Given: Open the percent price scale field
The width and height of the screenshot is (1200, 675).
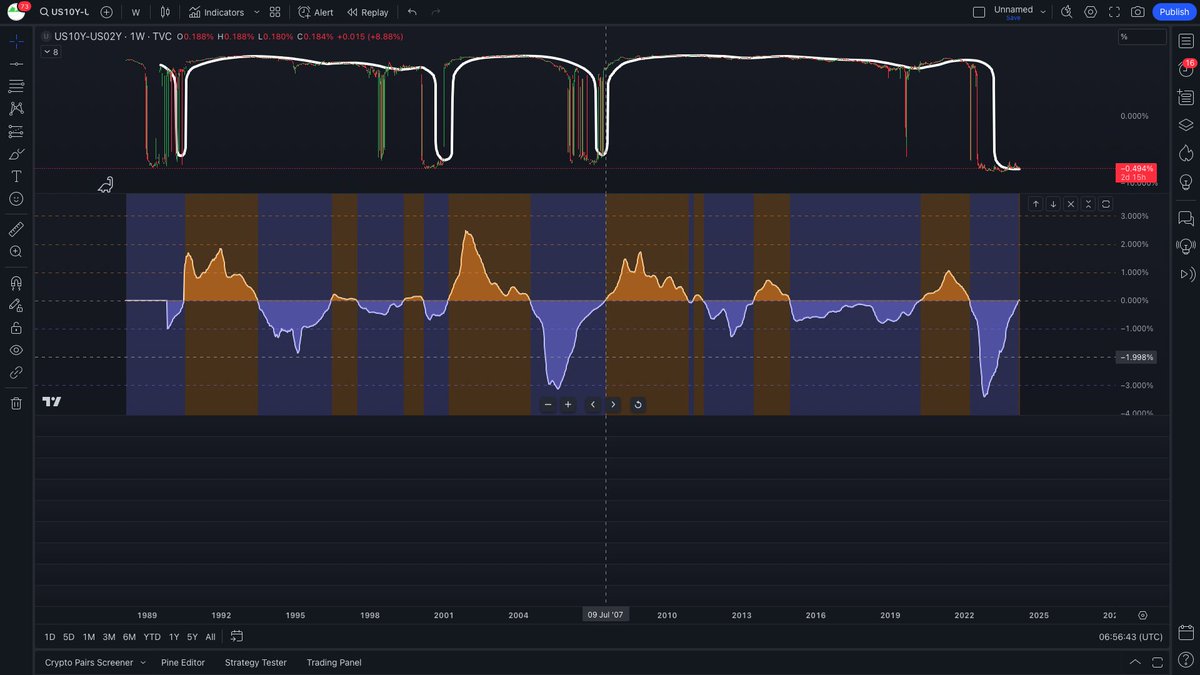Looking at the screenshot, I should click(x=1142, y=37).
